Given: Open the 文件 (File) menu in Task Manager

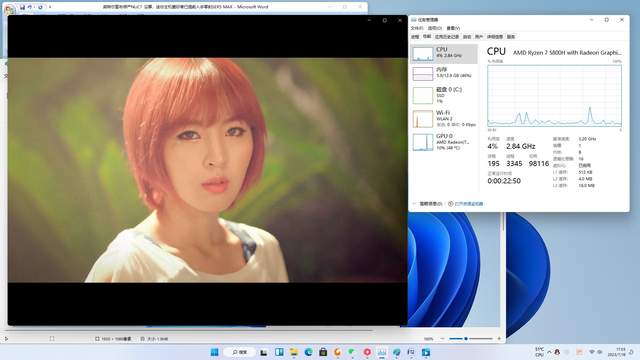Looking at the screenshot, I should [x=417, y=28].
